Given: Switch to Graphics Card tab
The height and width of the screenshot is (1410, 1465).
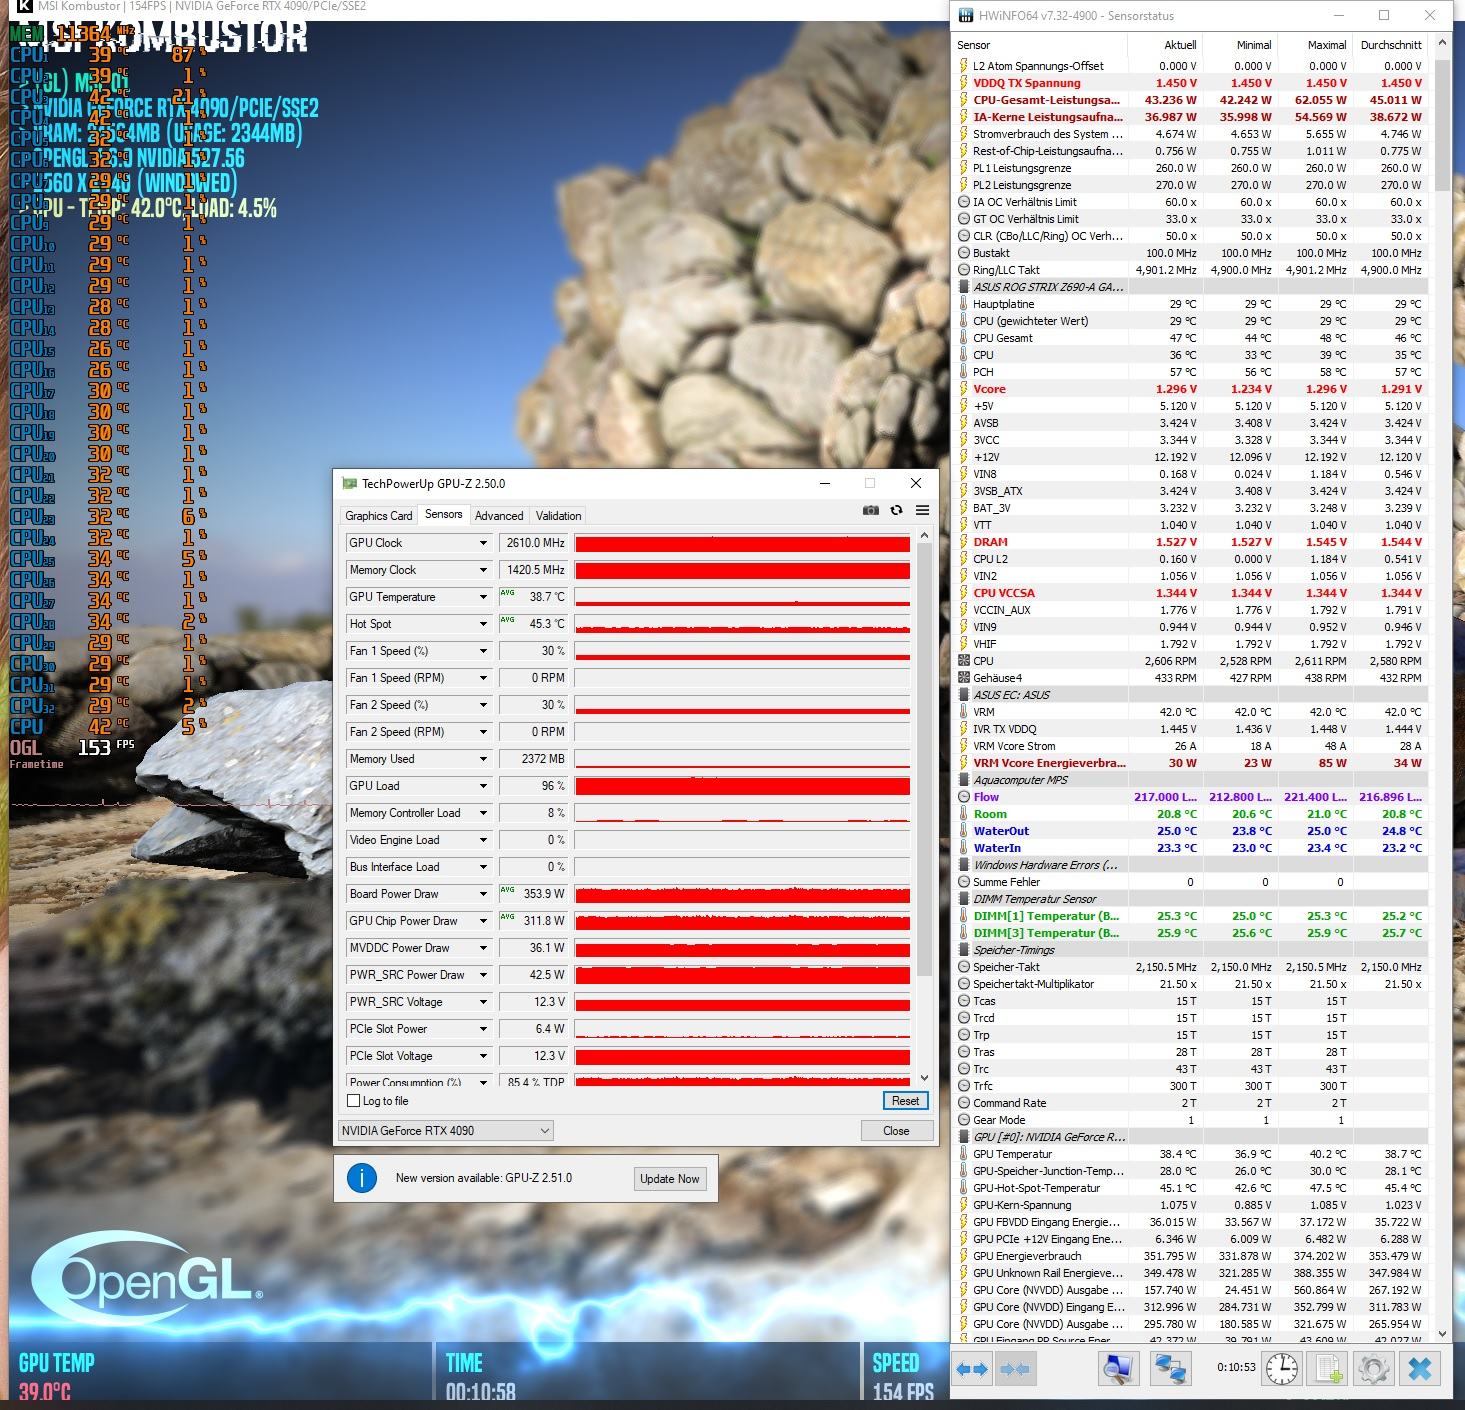Looking at the screenshot, I should 379,516.
